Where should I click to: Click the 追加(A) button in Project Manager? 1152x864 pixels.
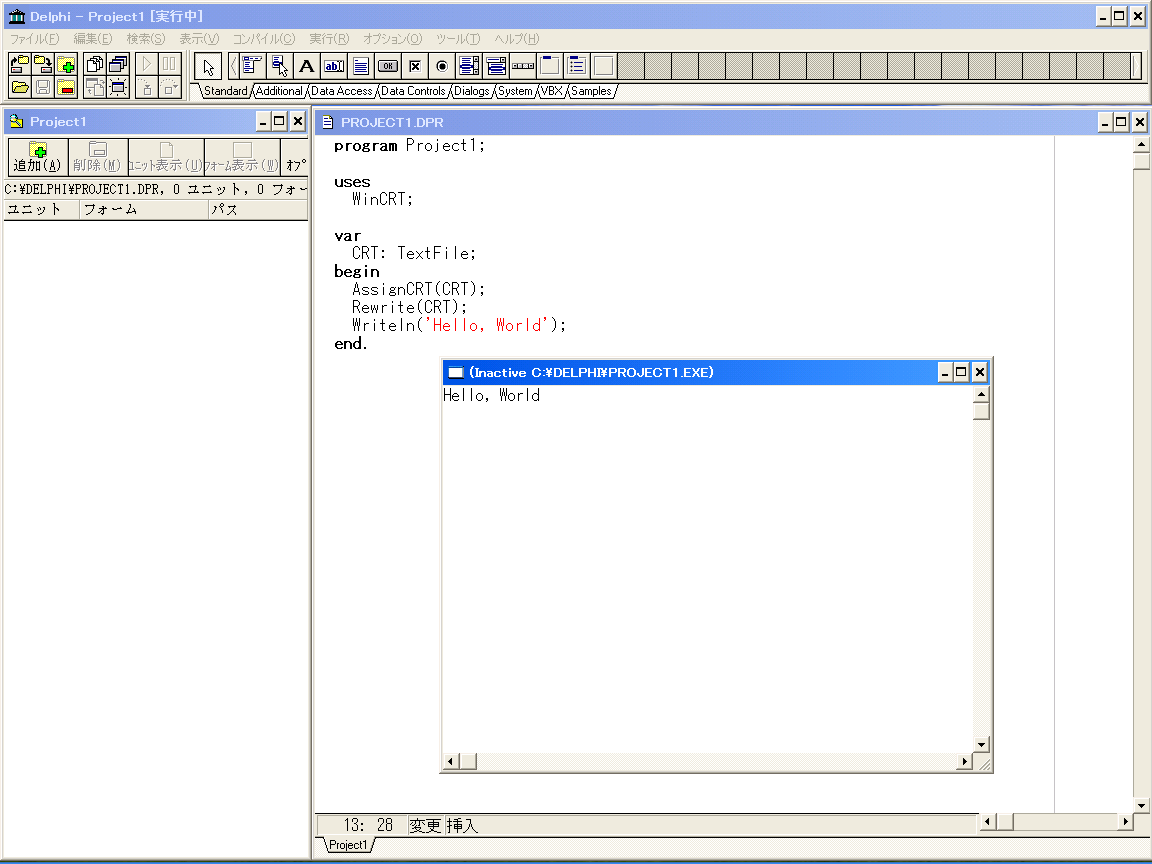[x=37, y=157]
